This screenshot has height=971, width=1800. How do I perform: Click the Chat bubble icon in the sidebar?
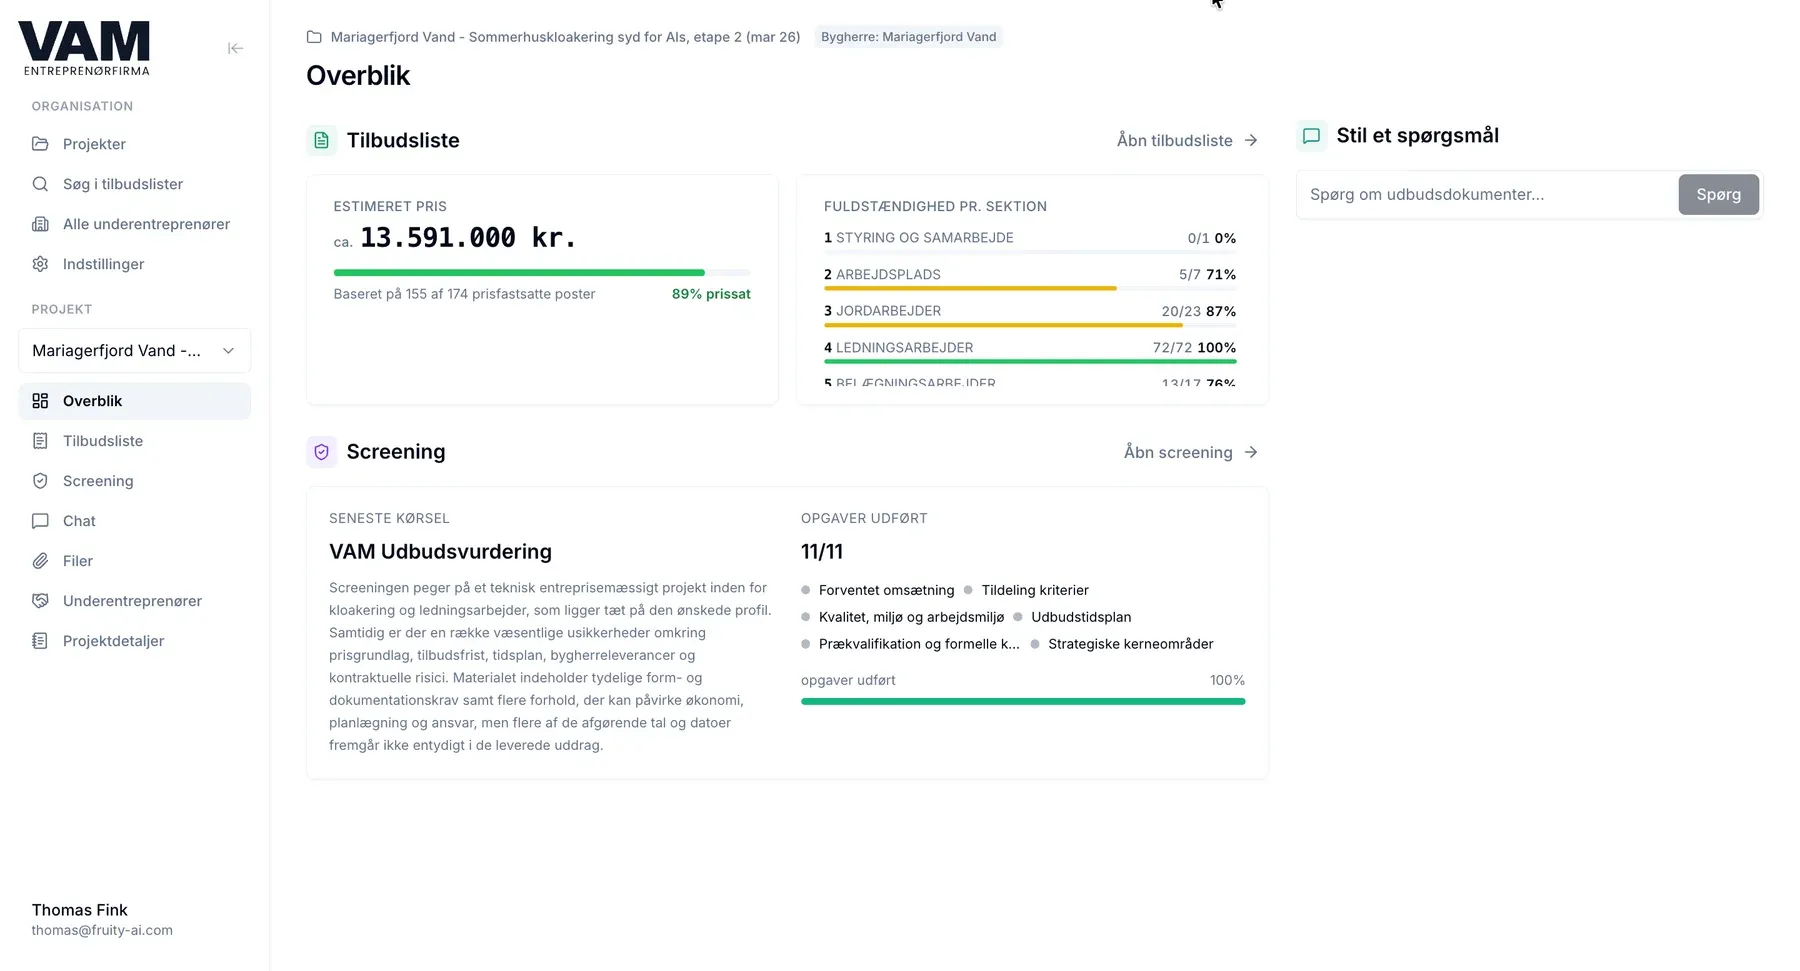(x=40, y=521)
